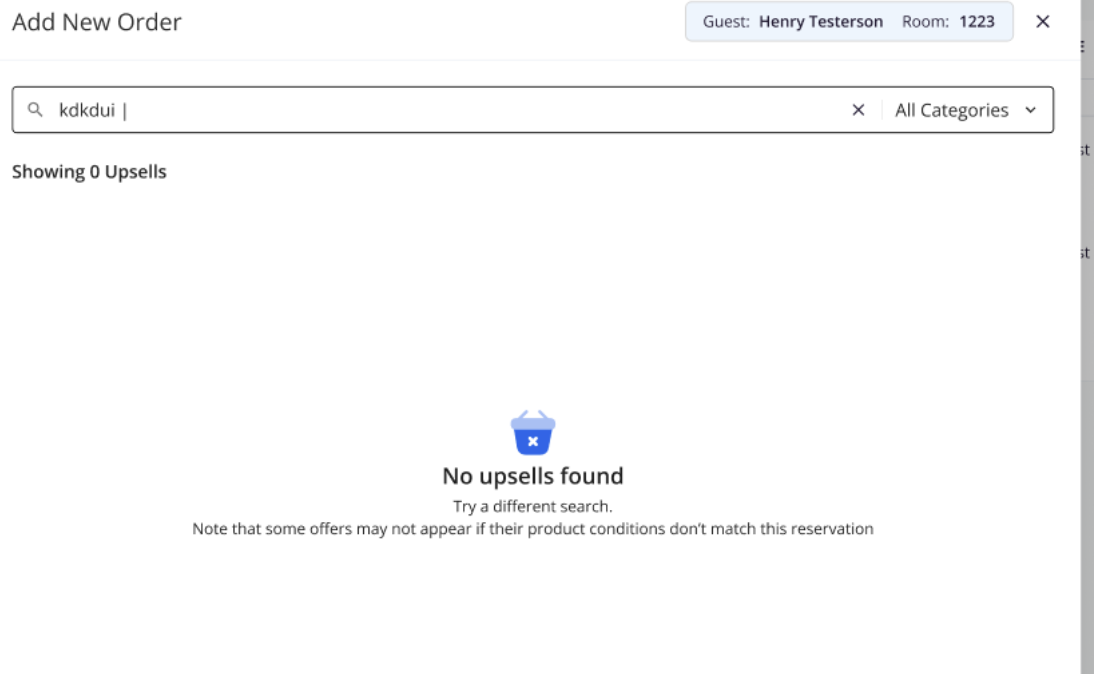Close the Add New Order dialog
The height and width of the screenshot is (674, 1094).
point(1043,21)
